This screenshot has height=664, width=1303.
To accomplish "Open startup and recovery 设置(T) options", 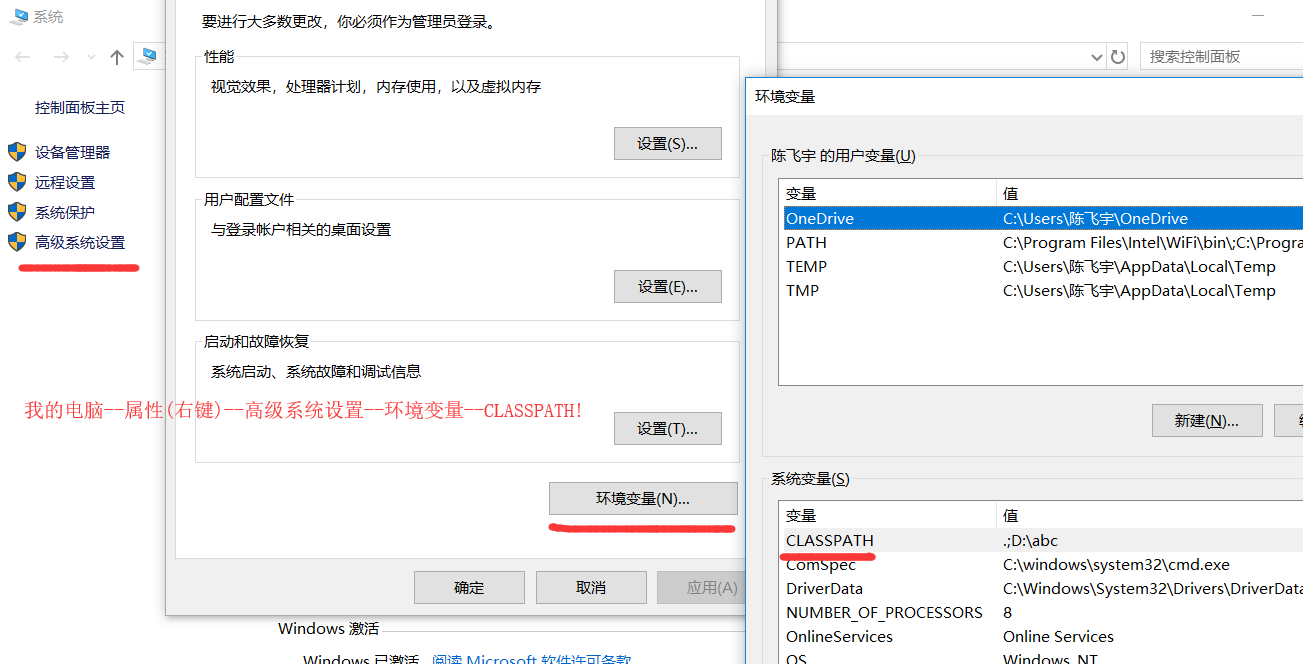I will [667, 428].
